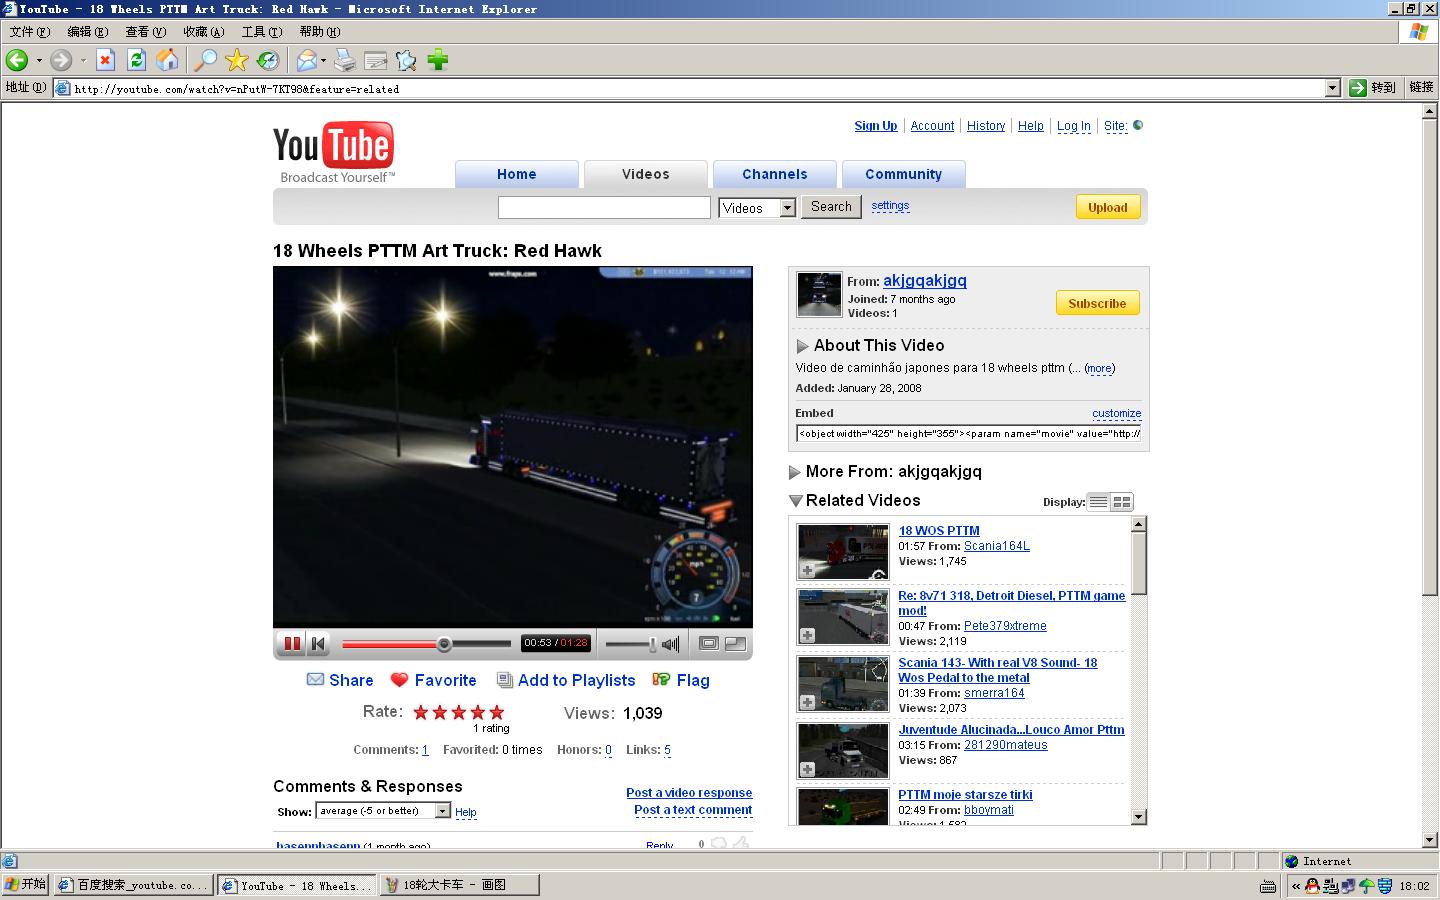Switch related videos to list display
The width and height of the screenshot is (1440, 900).
point(1098,502)
